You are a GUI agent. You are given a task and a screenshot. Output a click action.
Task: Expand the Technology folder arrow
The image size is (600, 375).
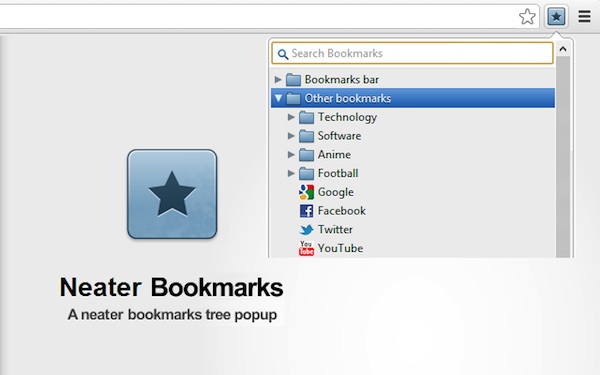point(291,117)
